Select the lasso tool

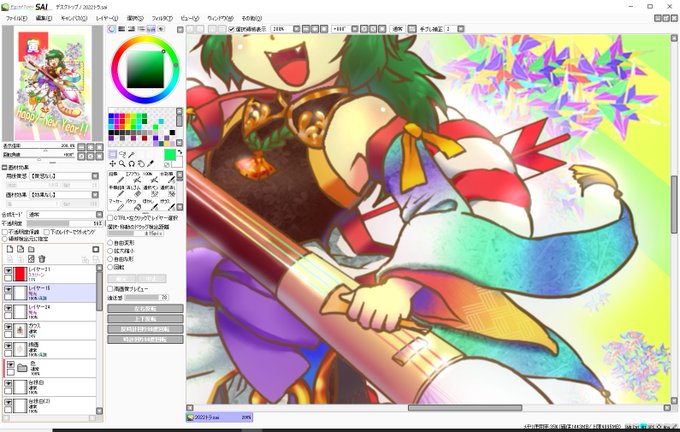coord(122,154)
